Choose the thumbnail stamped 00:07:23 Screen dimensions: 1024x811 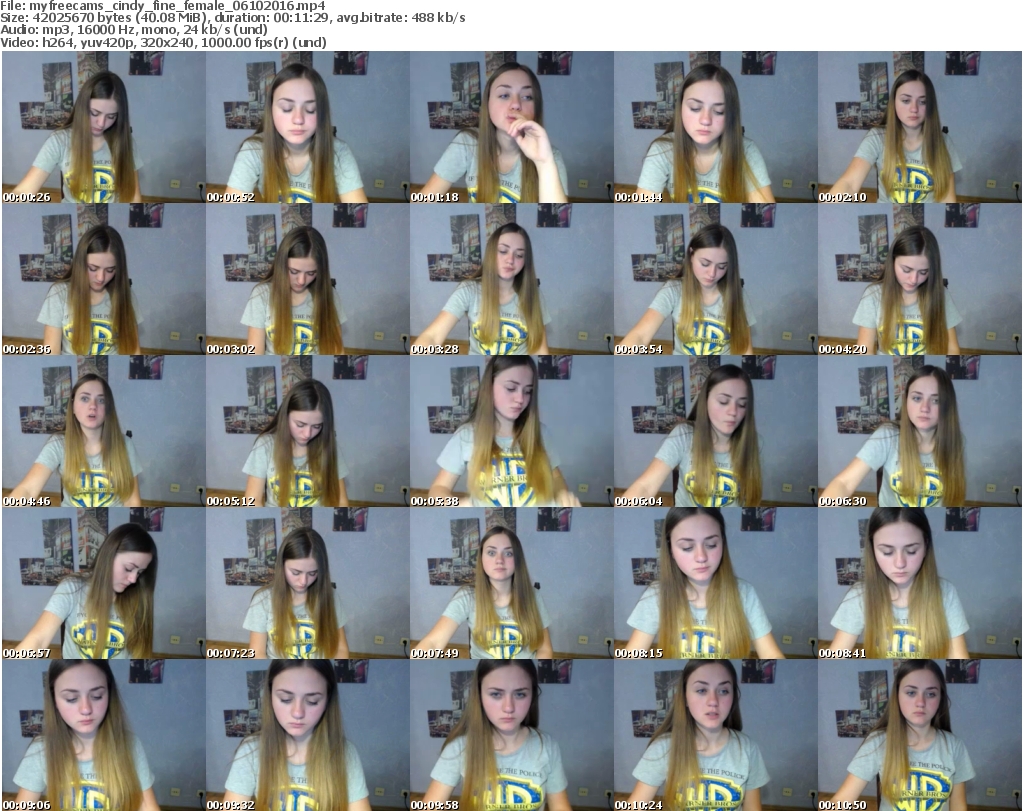click(308, 583)
